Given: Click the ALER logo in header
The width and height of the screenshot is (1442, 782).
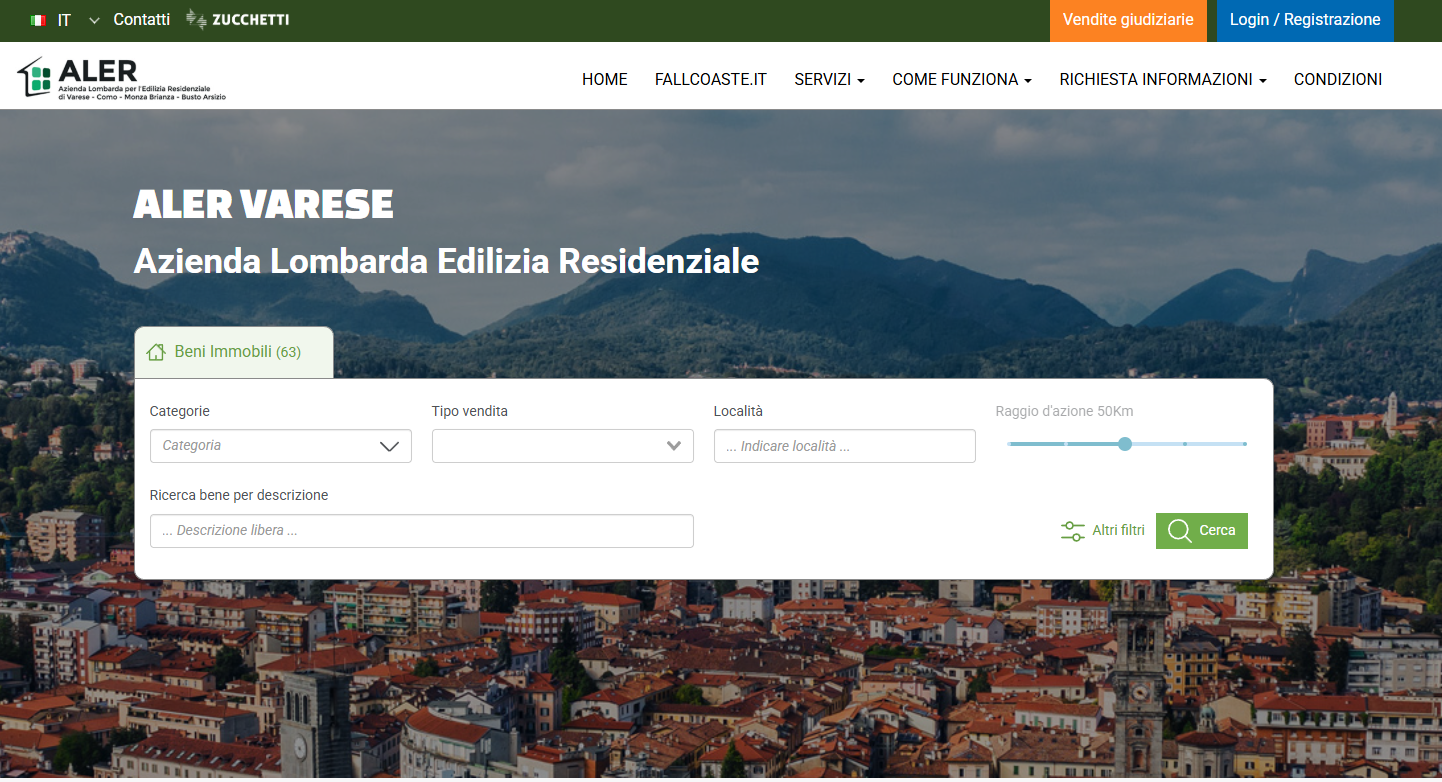Looking at the screenshot, I should coord(121,79).
